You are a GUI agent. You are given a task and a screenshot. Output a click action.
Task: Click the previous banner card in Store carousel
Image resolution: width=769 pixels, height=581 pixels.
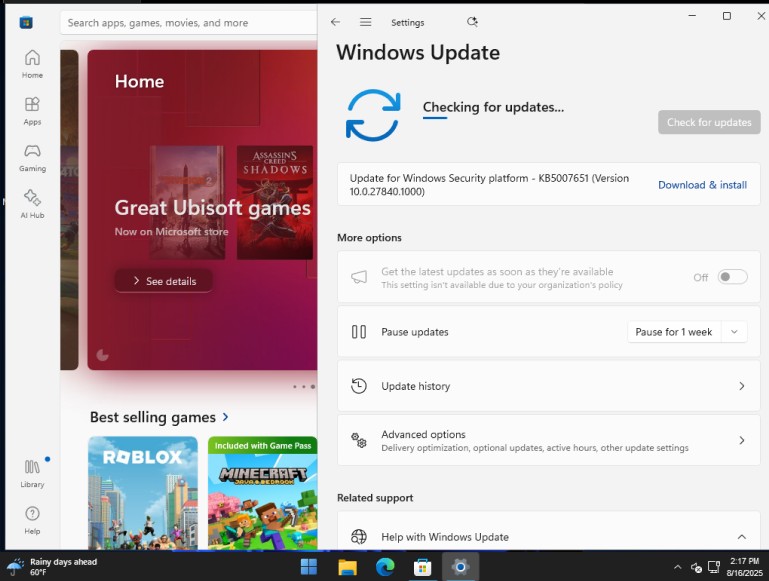pos(69,209)
